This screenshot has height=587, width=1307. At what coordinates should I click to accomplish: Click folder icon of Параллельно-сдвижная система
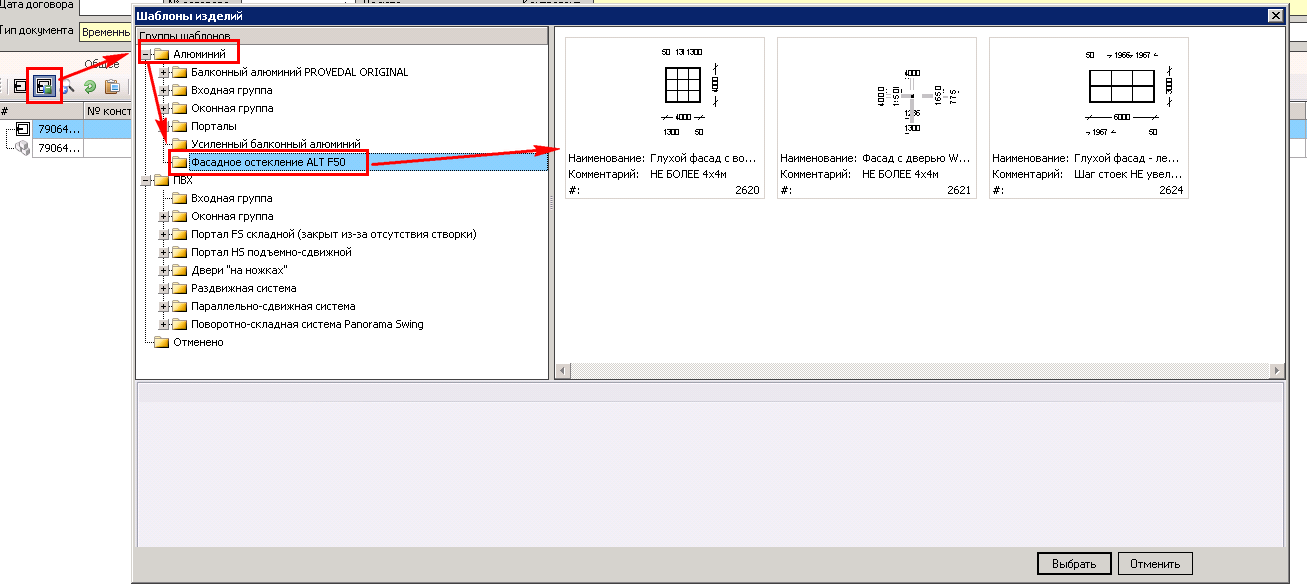coord(179,306)
